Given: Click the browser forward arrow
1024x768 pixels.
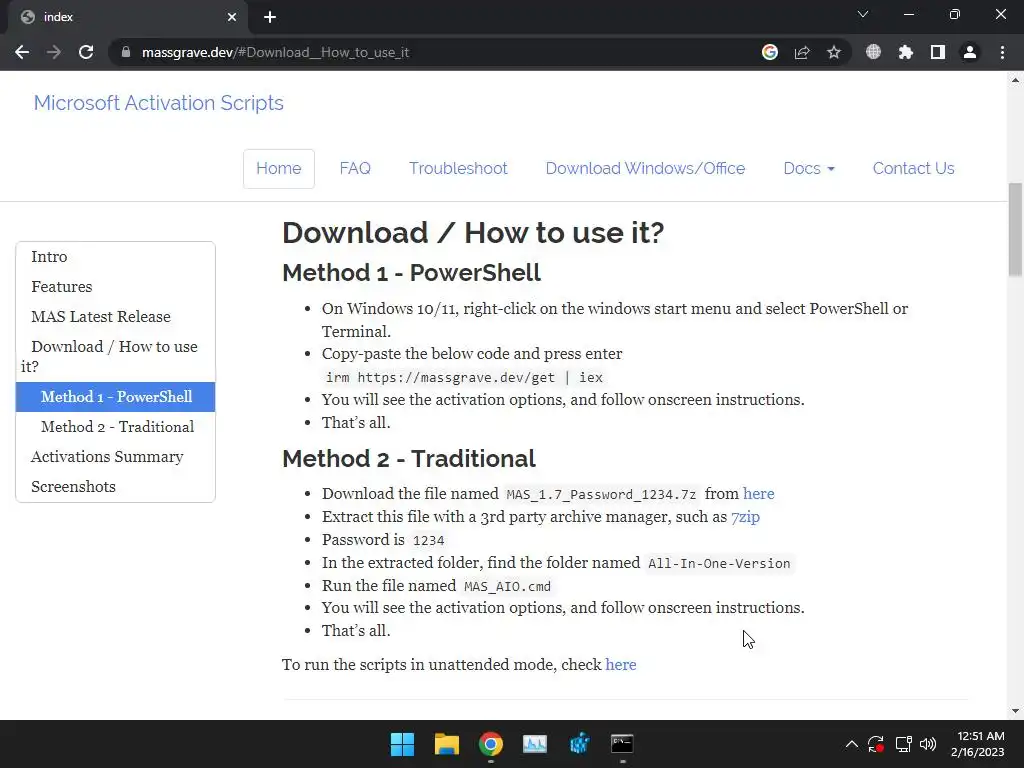Looking at the screenshot, I should click(x=54, y=52).
